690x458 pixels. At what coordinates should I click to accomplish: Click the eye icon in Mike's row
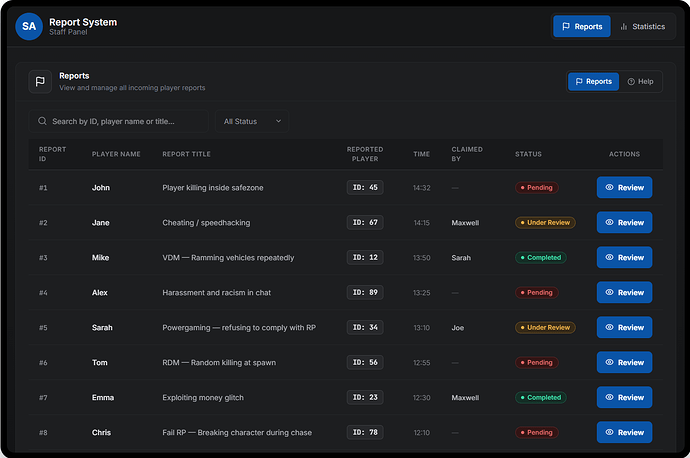pos(608,258)
